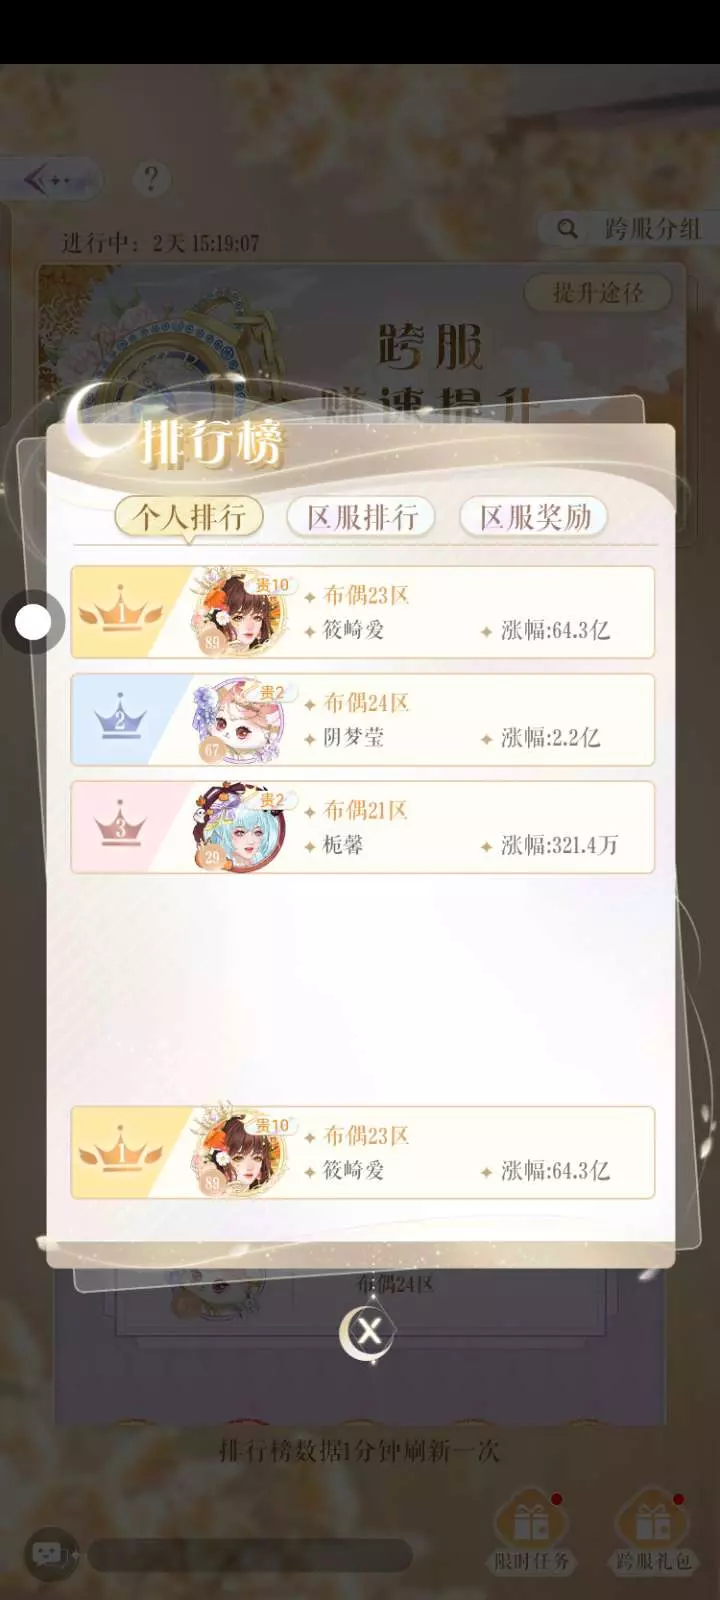This screenshot has height=1600, width=720.
Task: Open the chat bubble icon
Action: pyautogui.click(x=50, y=1554)
